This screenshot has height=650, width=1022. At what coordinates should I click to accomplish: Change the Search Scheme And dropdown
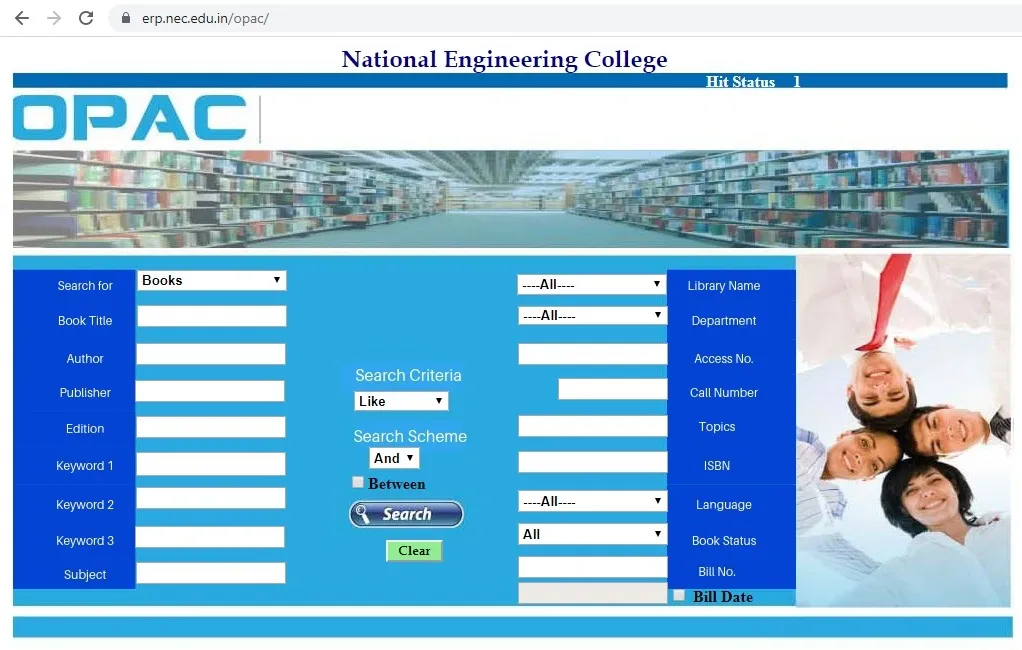click(394, 458)
